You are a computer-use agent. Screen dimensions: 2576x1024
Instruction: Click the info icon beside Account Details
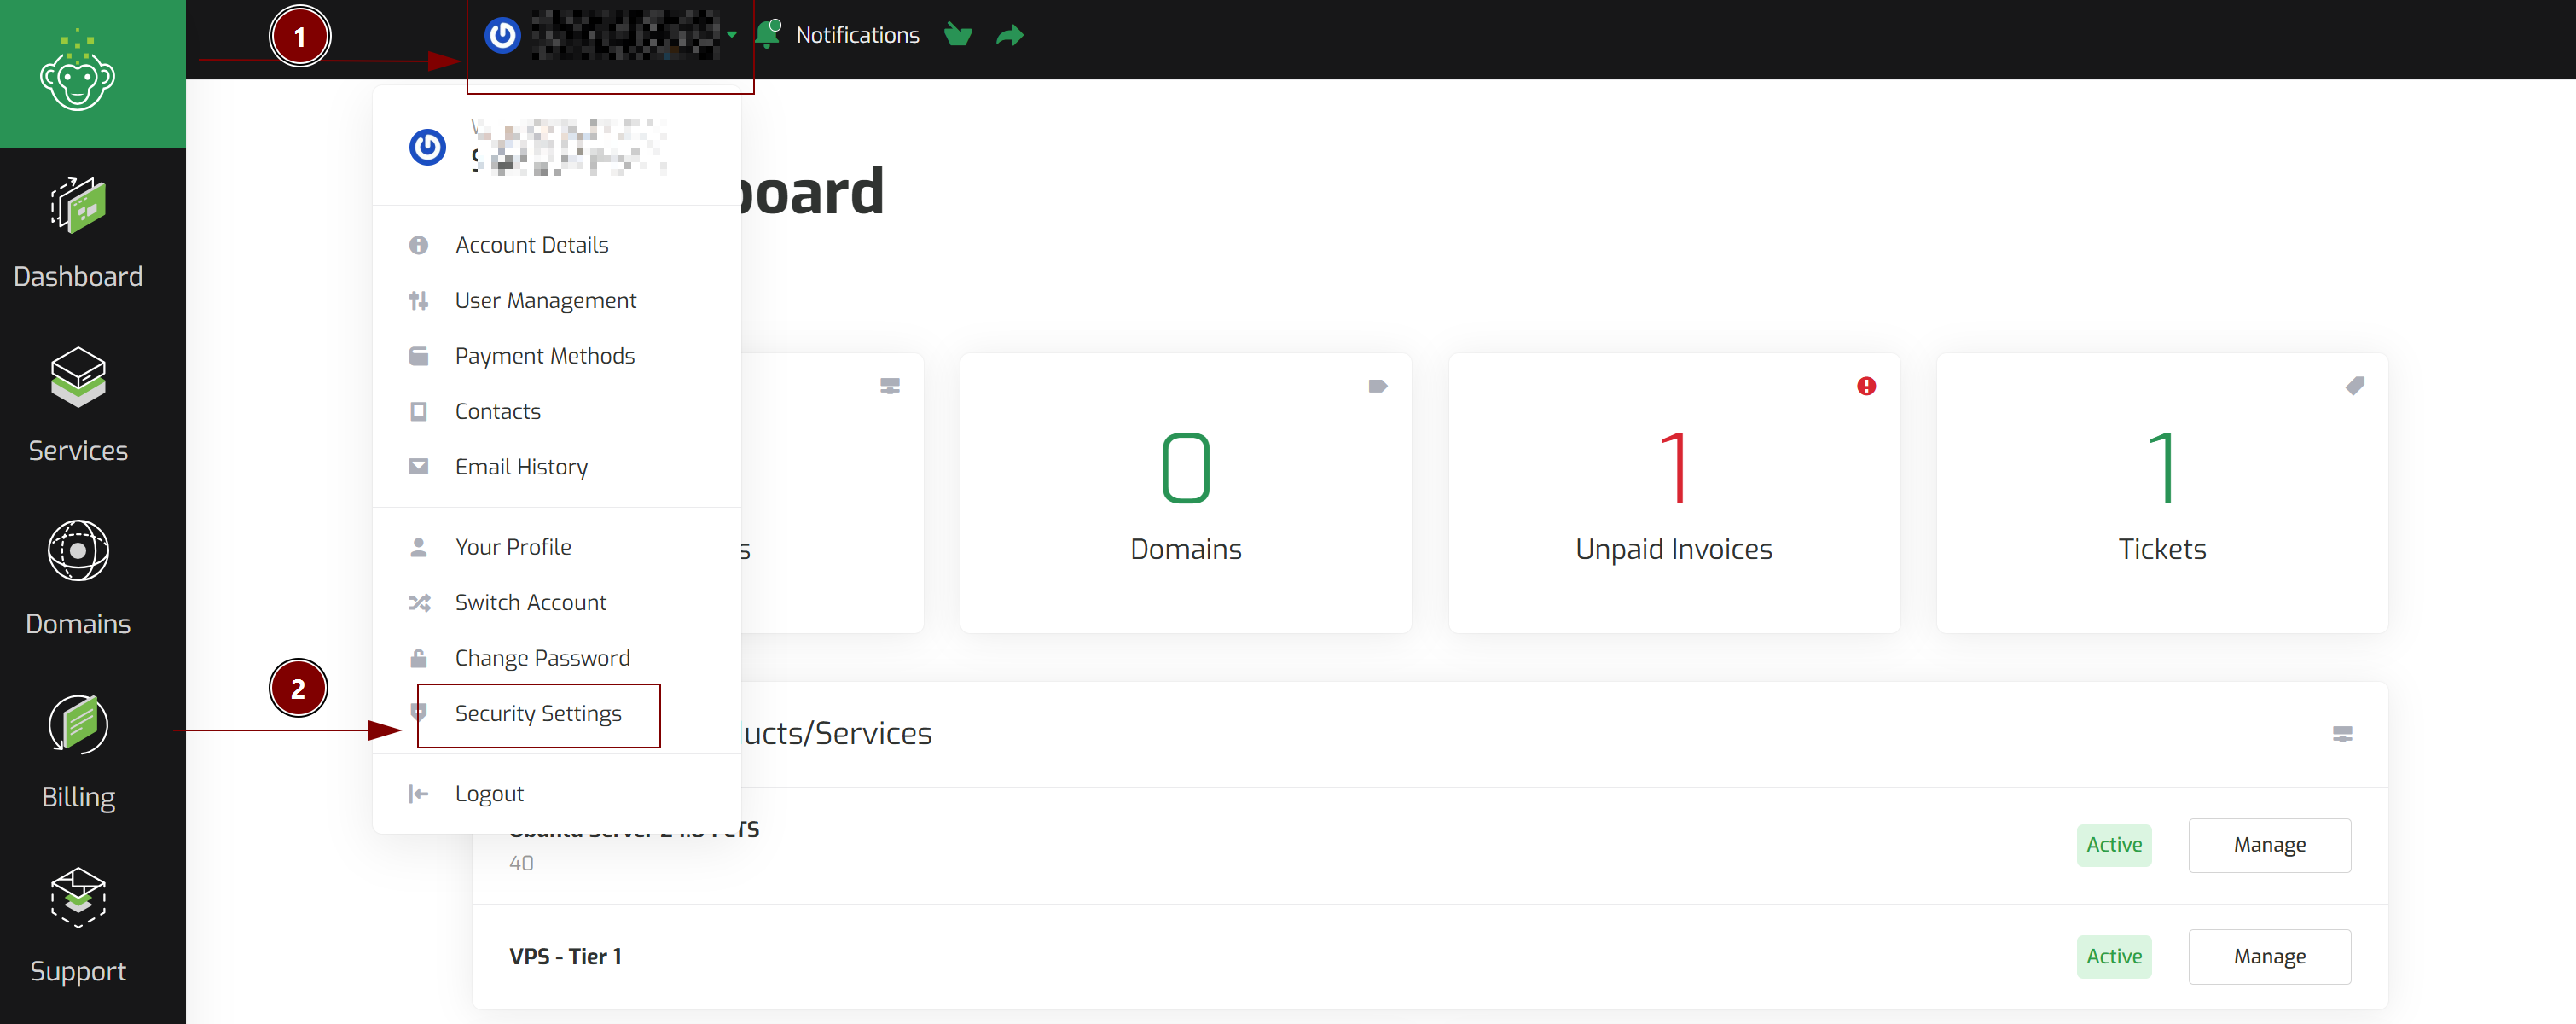pyautogui.click(x=418, y=245)
